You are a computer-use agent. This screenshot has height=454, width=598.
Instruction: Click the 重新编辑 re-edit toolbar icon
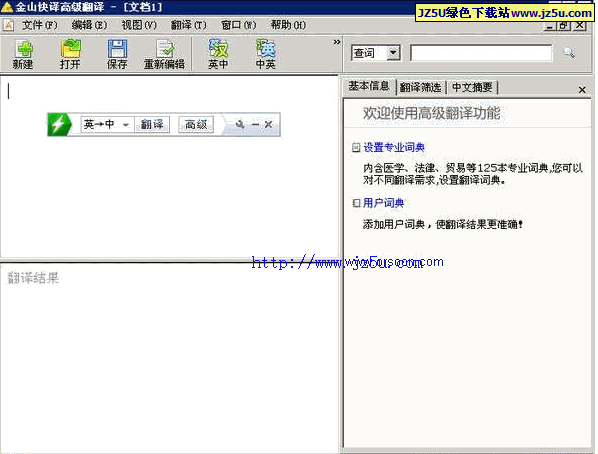[164, 54]
